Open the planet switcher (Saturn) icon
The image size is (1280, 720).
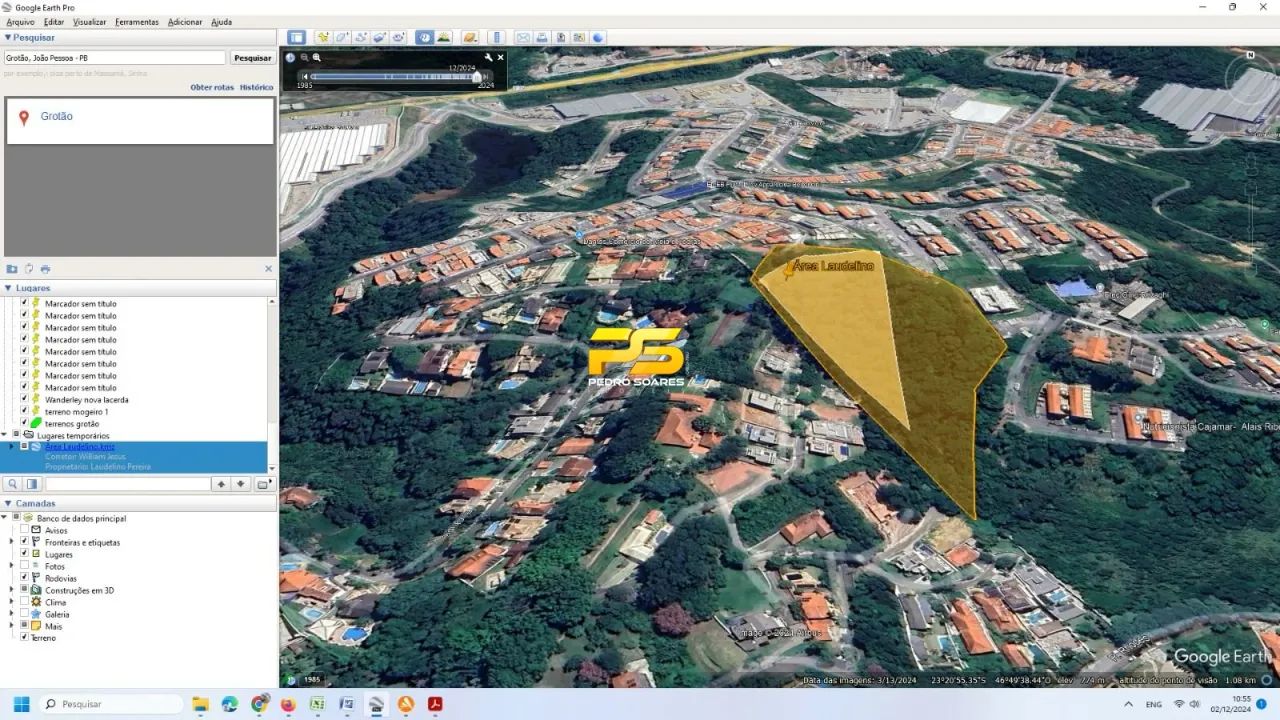click(x=470, y=37)
